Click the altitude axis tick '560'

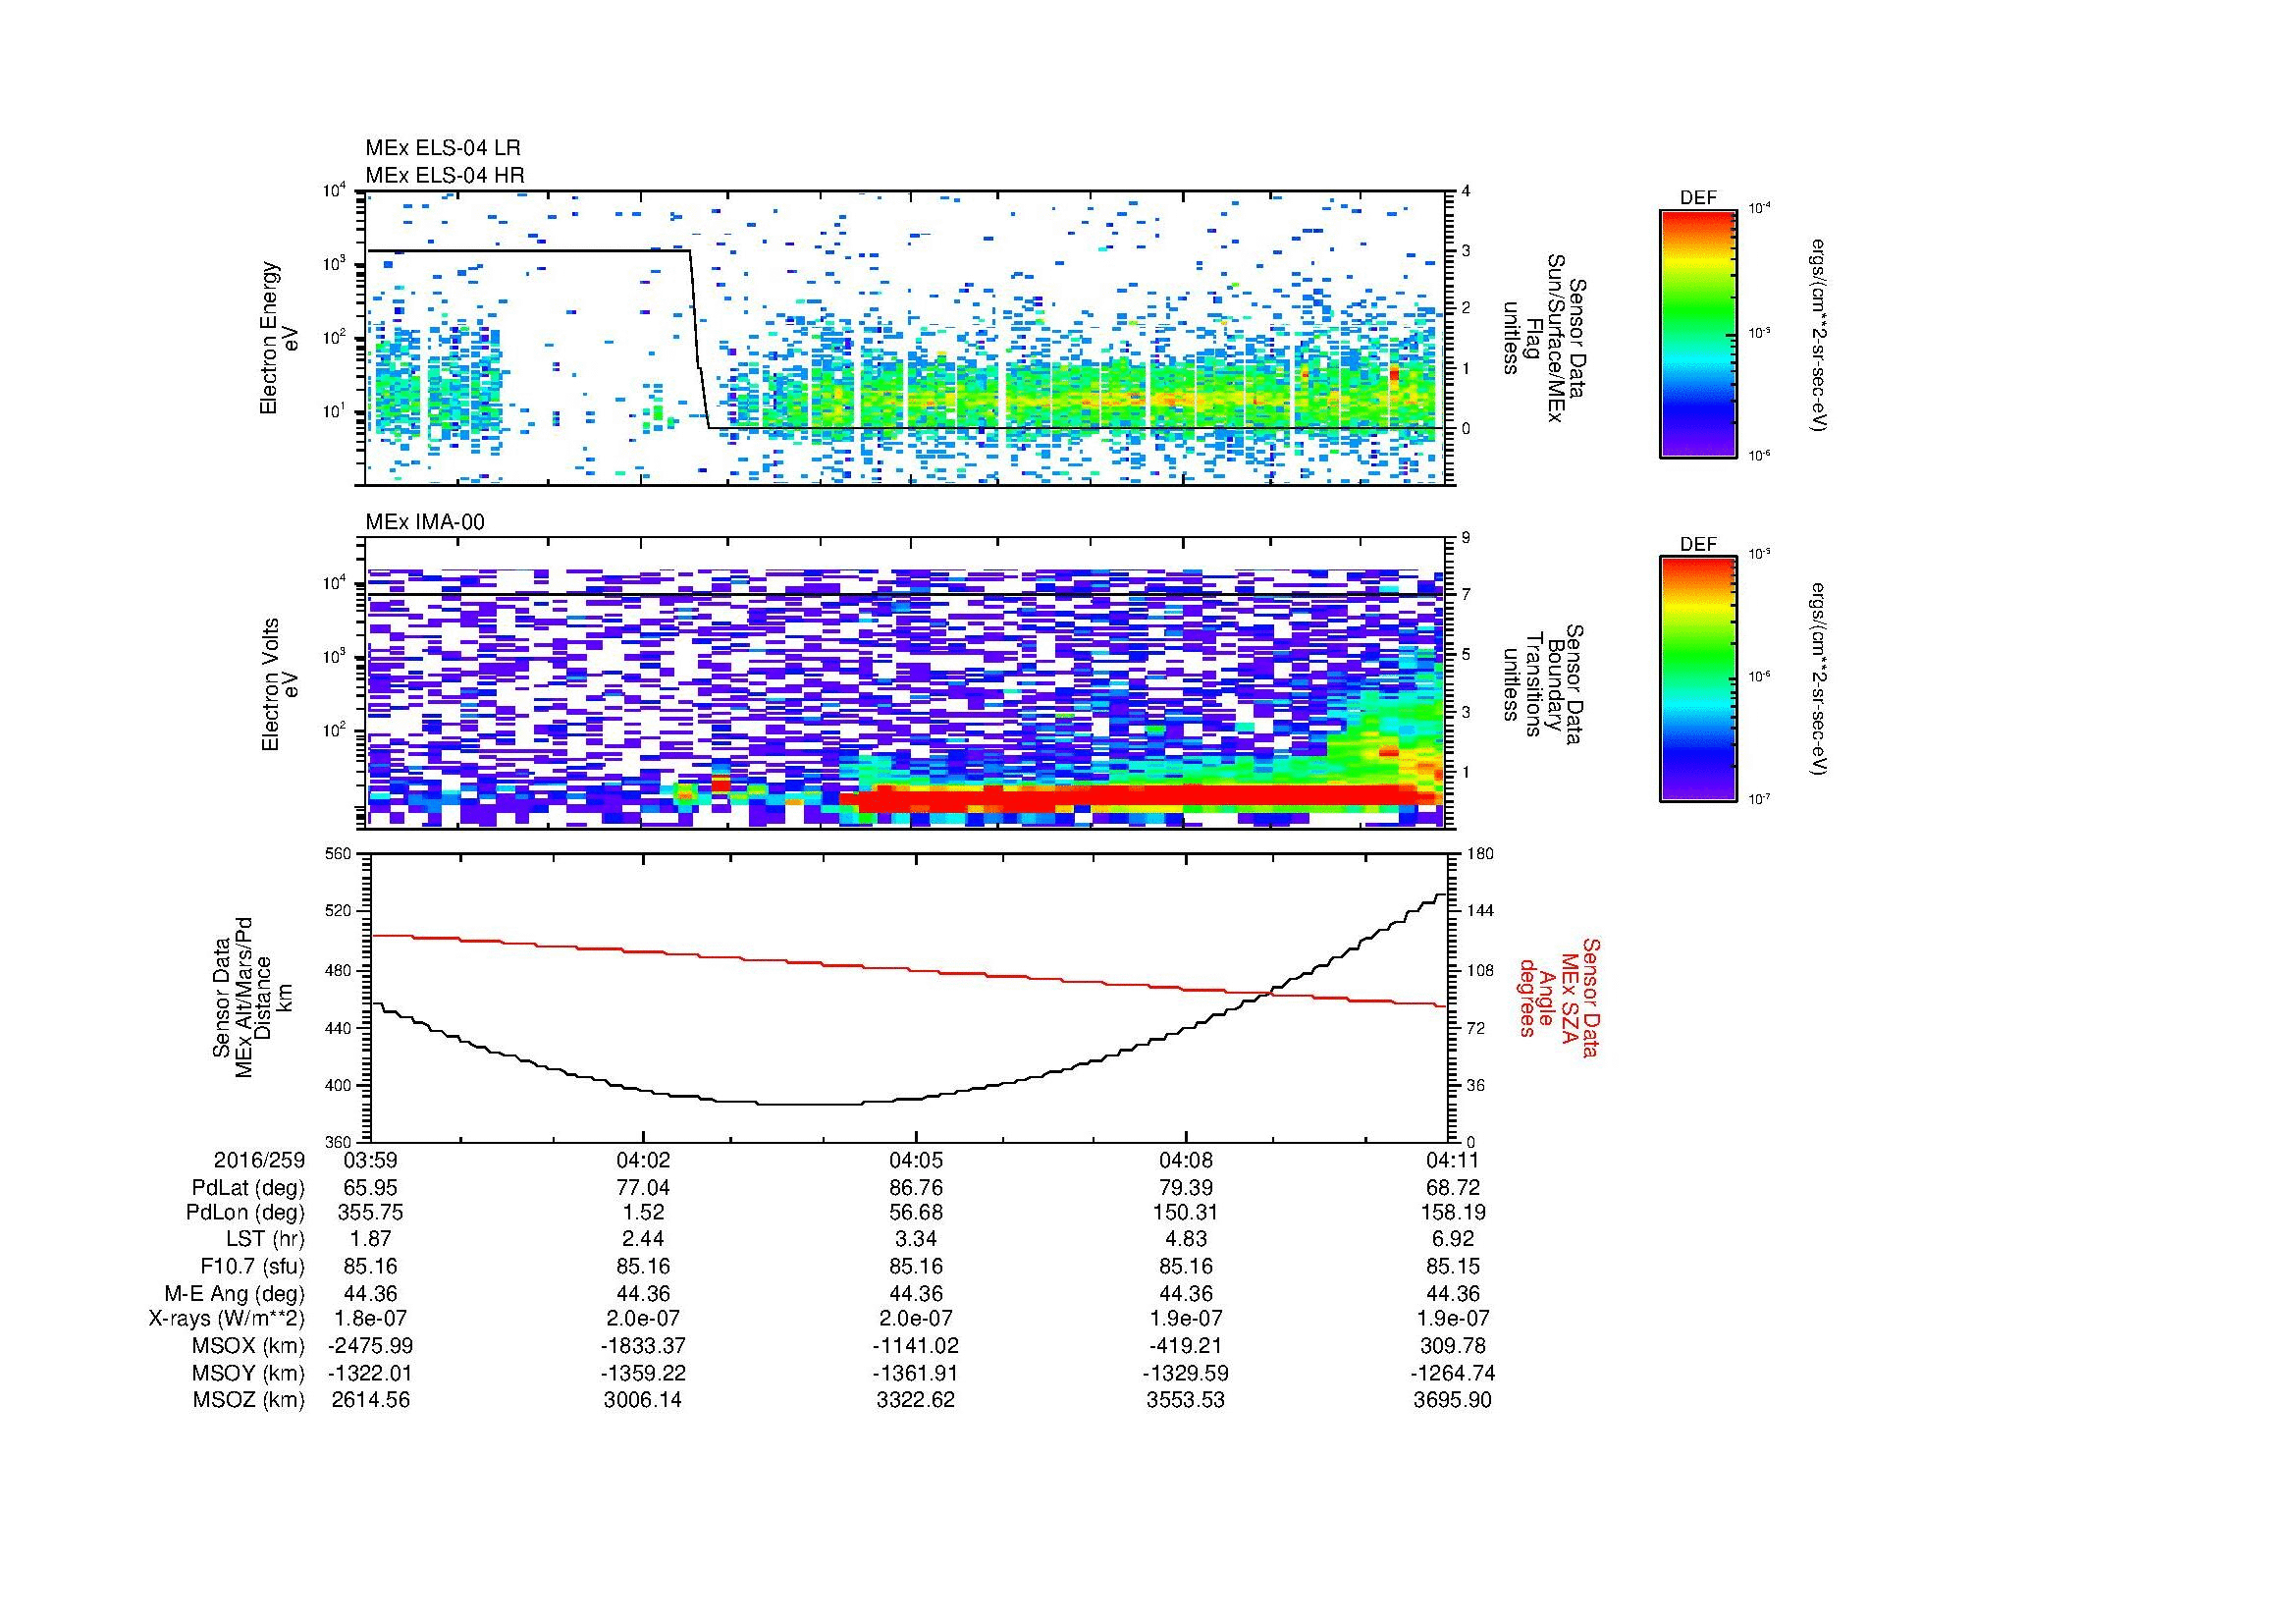click(339, 854)
